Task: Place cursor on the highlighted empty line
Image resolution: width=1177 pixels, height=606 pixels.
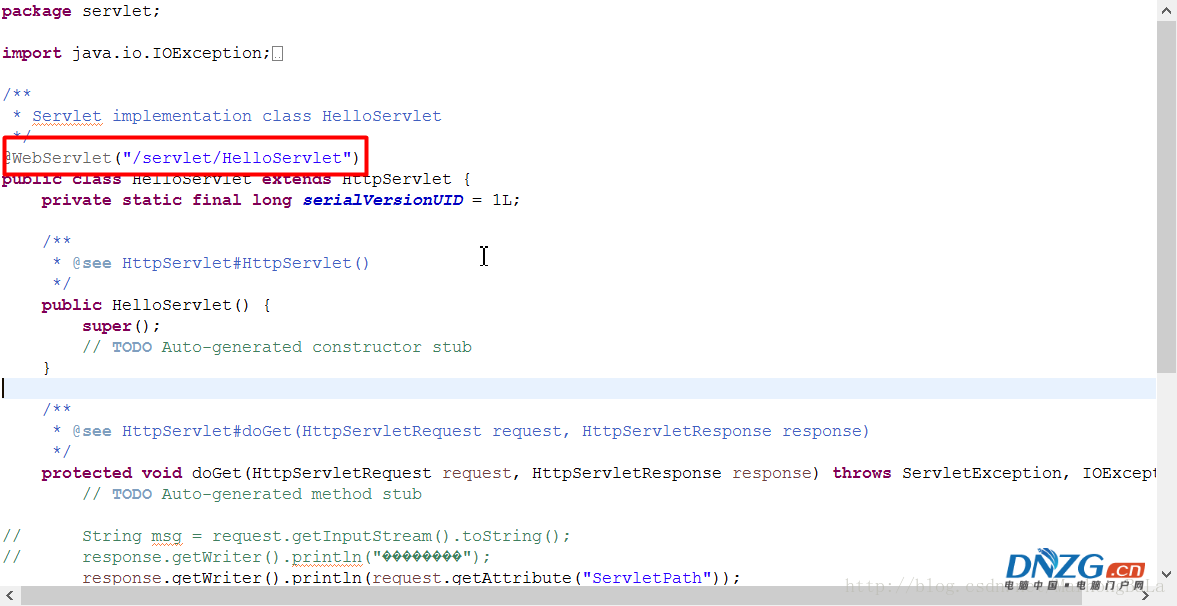Action: click(500, 389)
